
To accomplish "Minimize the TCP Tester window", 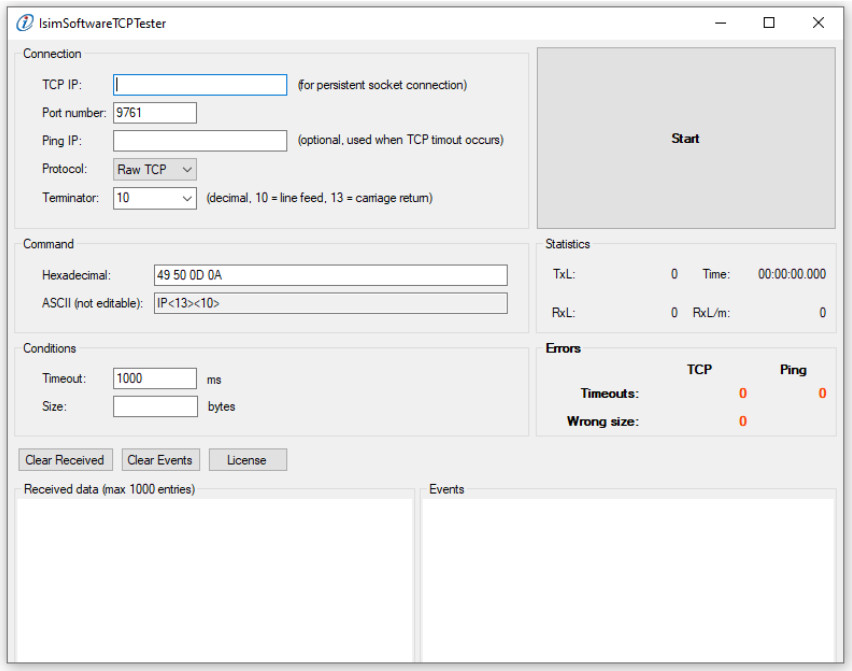I will (721, 23).
